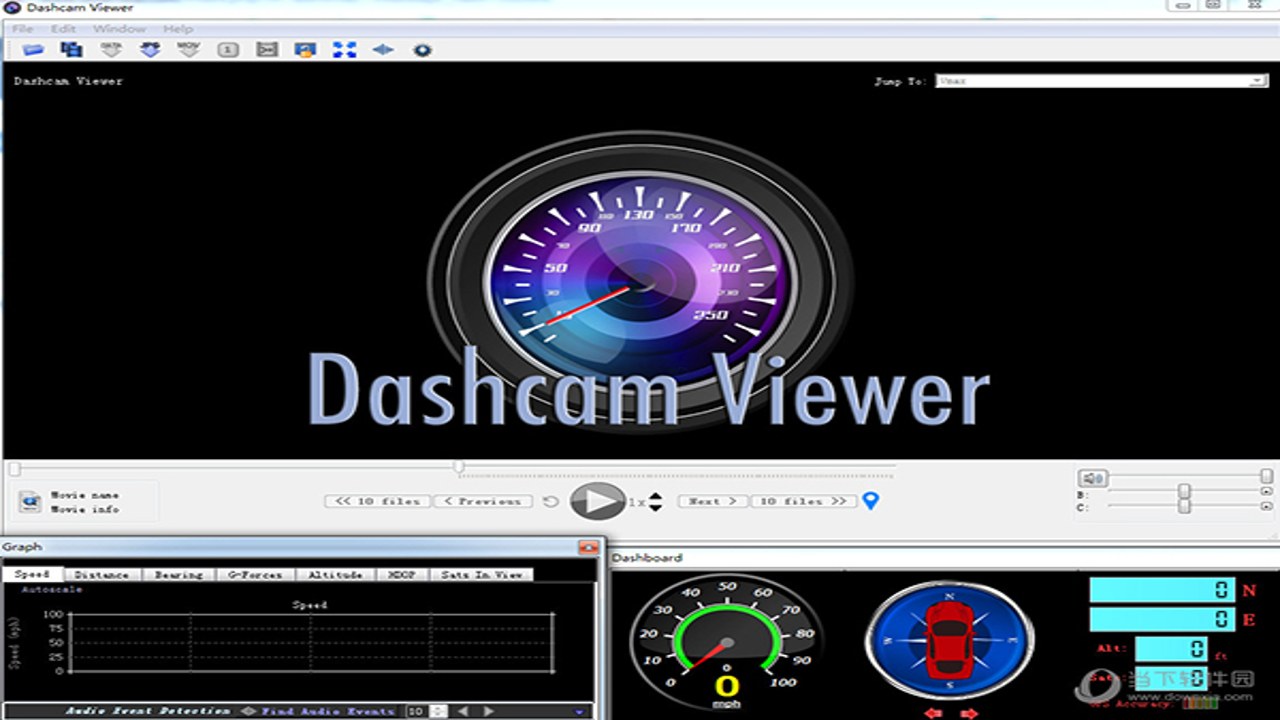Adjust the 1x playback speed stepper
Viewport: 1280px width, 720px height.
(x=655, y=501)
